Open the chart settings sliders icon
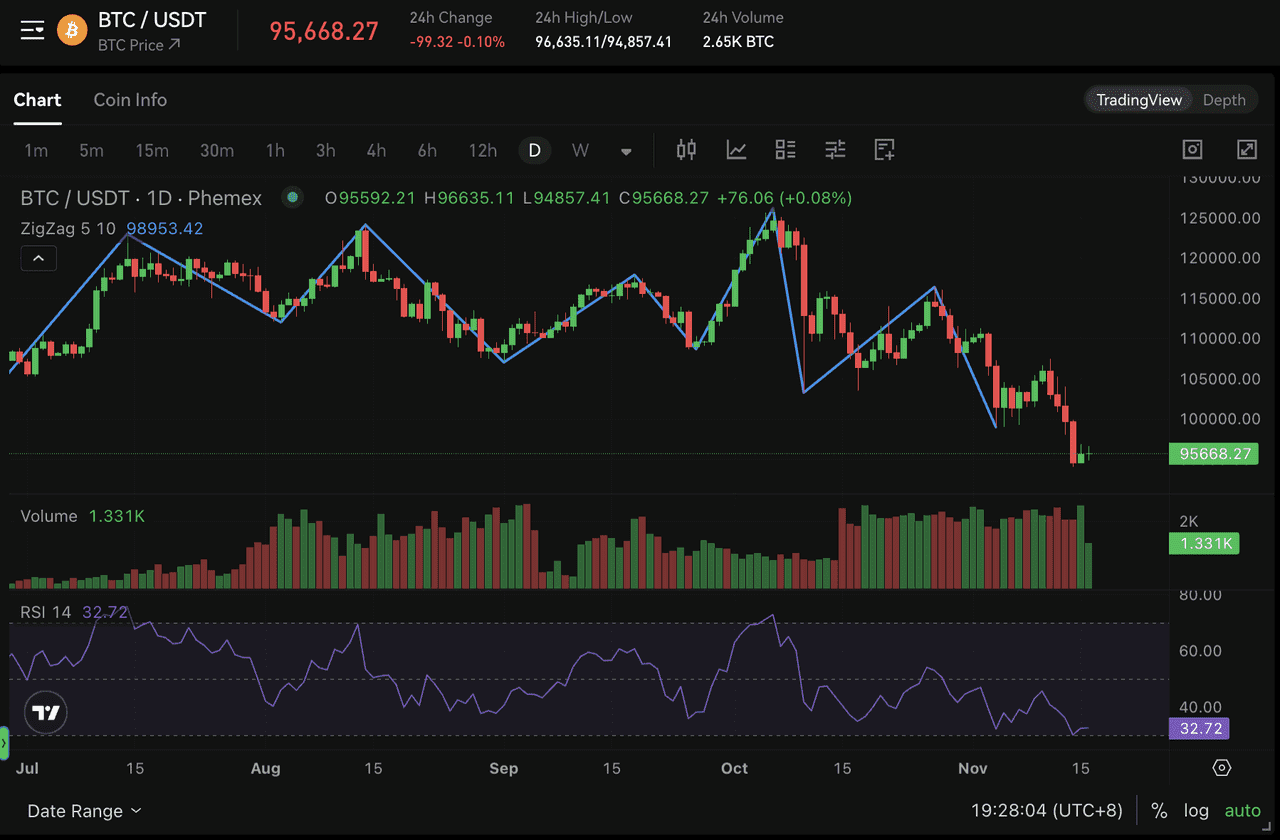Image resolution: width=1280 pixels, height=840 pixels. 835,150
